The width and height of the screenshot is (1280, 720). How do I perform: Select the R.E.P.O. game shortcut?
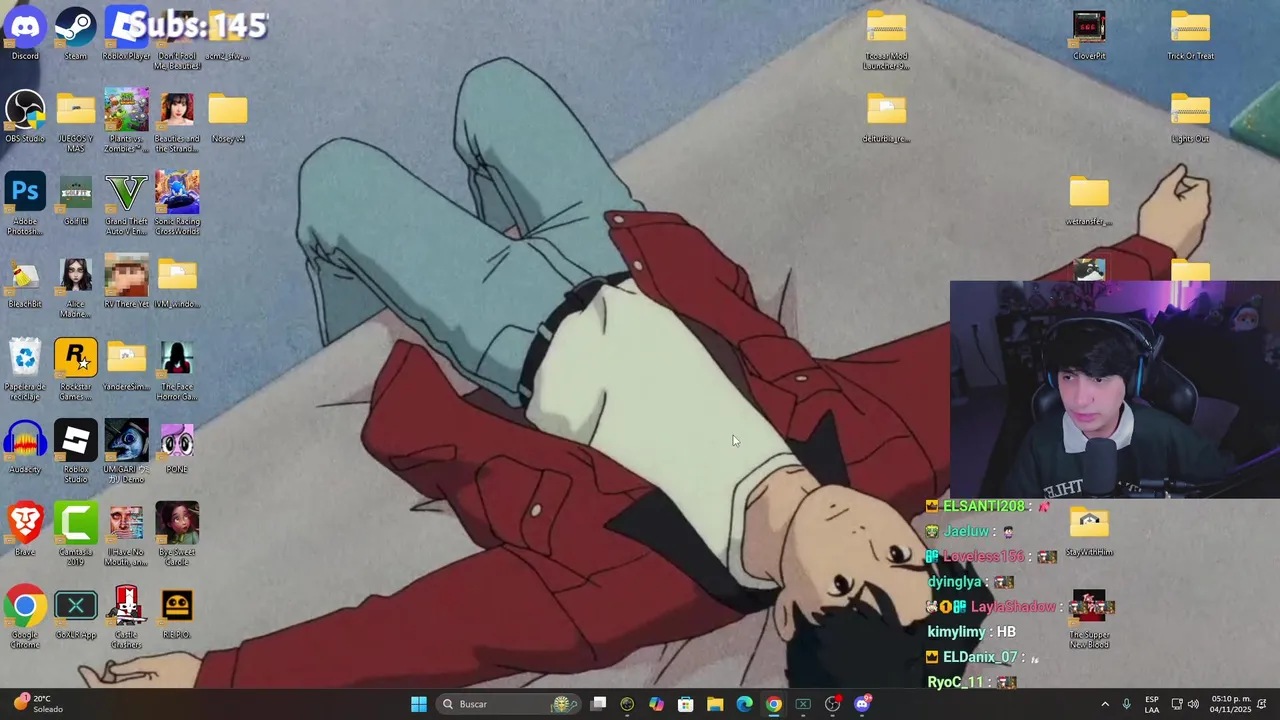click(177, 613)
